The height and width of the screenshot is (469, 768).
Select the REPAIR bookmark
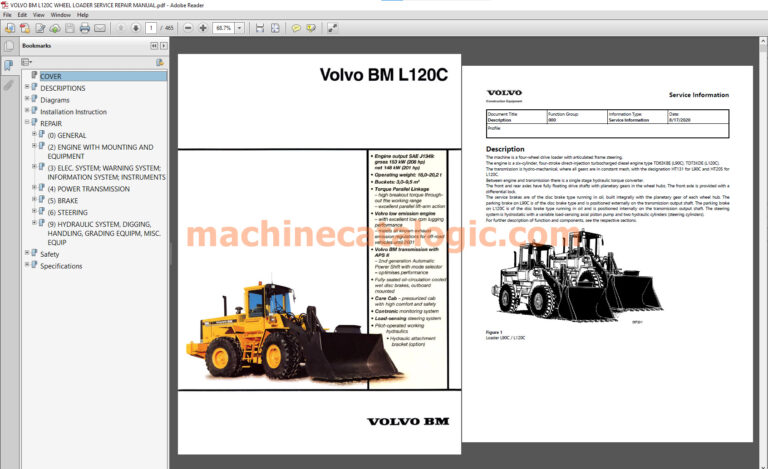(51, 123)
